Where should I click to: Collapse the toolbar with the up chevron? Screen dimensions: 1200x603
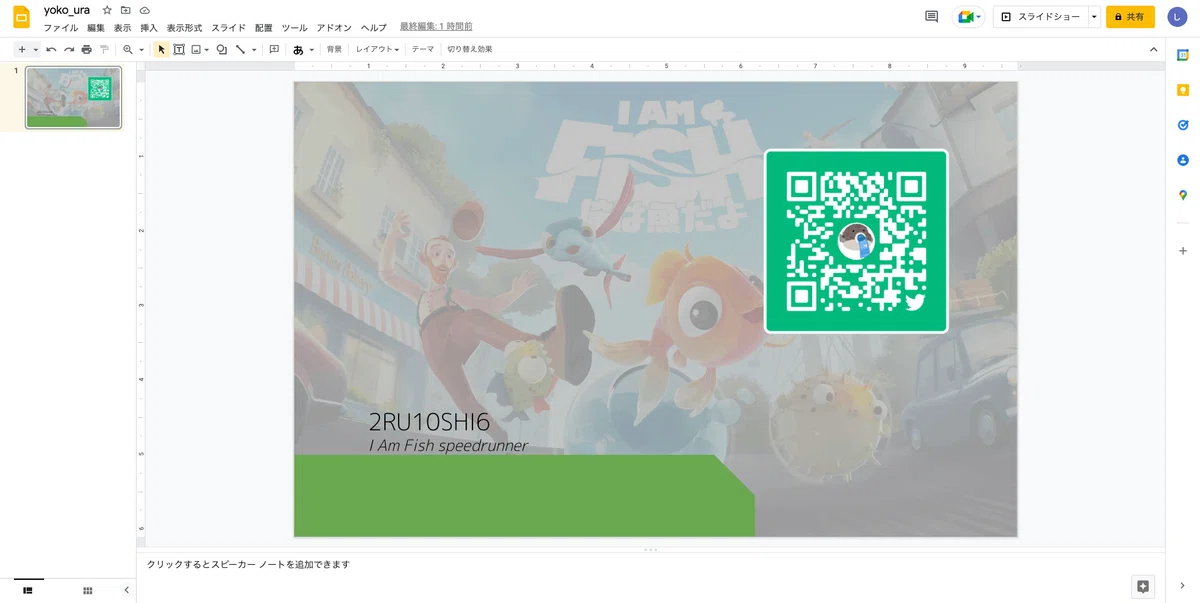(1153, 49)
